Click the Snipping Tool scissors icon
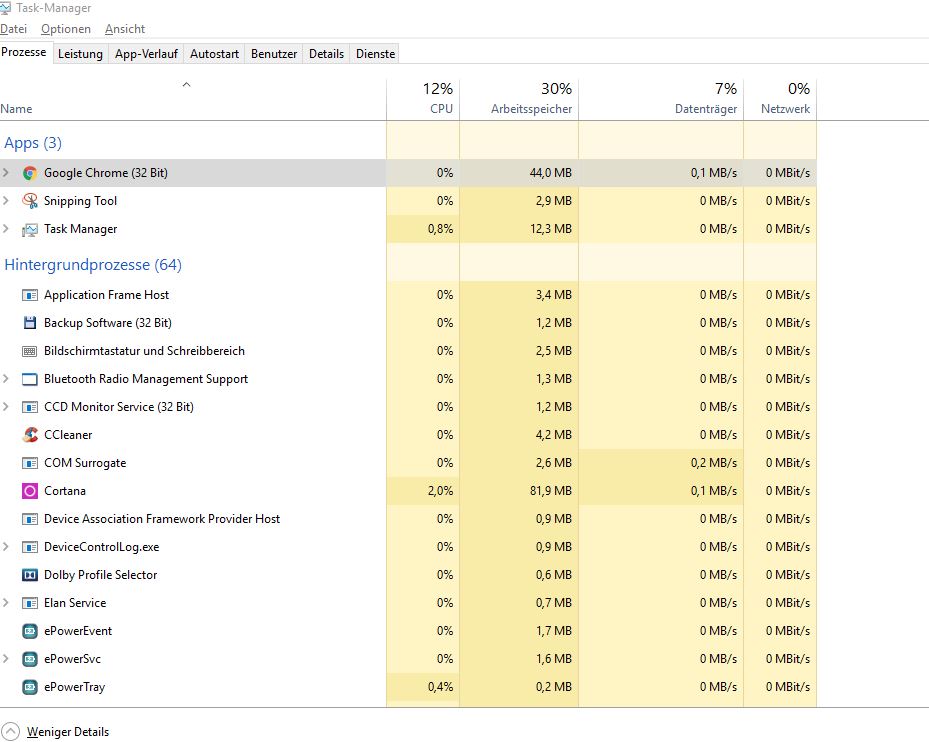 coord(30,201)
